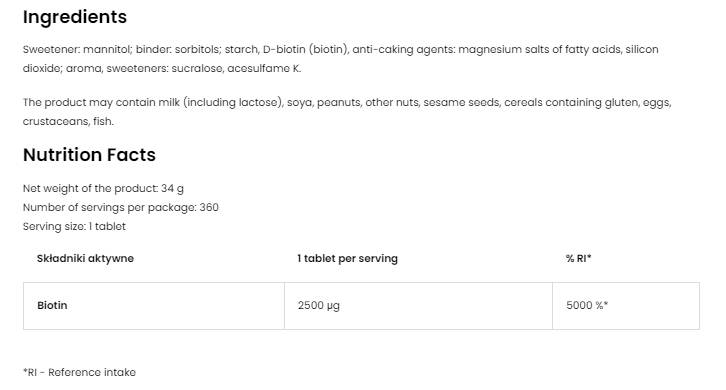Click the RI - Reference intake footnote

[x=79, y=372]
